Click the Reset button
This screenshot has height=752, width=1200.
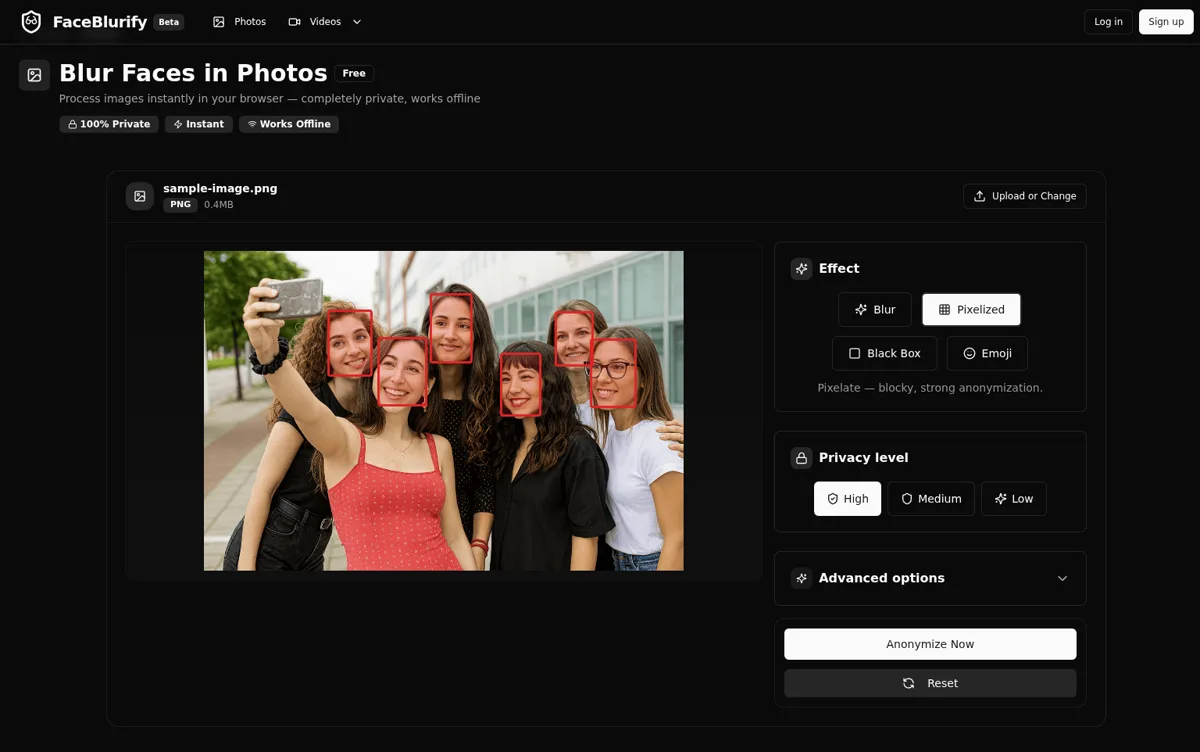click(930, 683)
